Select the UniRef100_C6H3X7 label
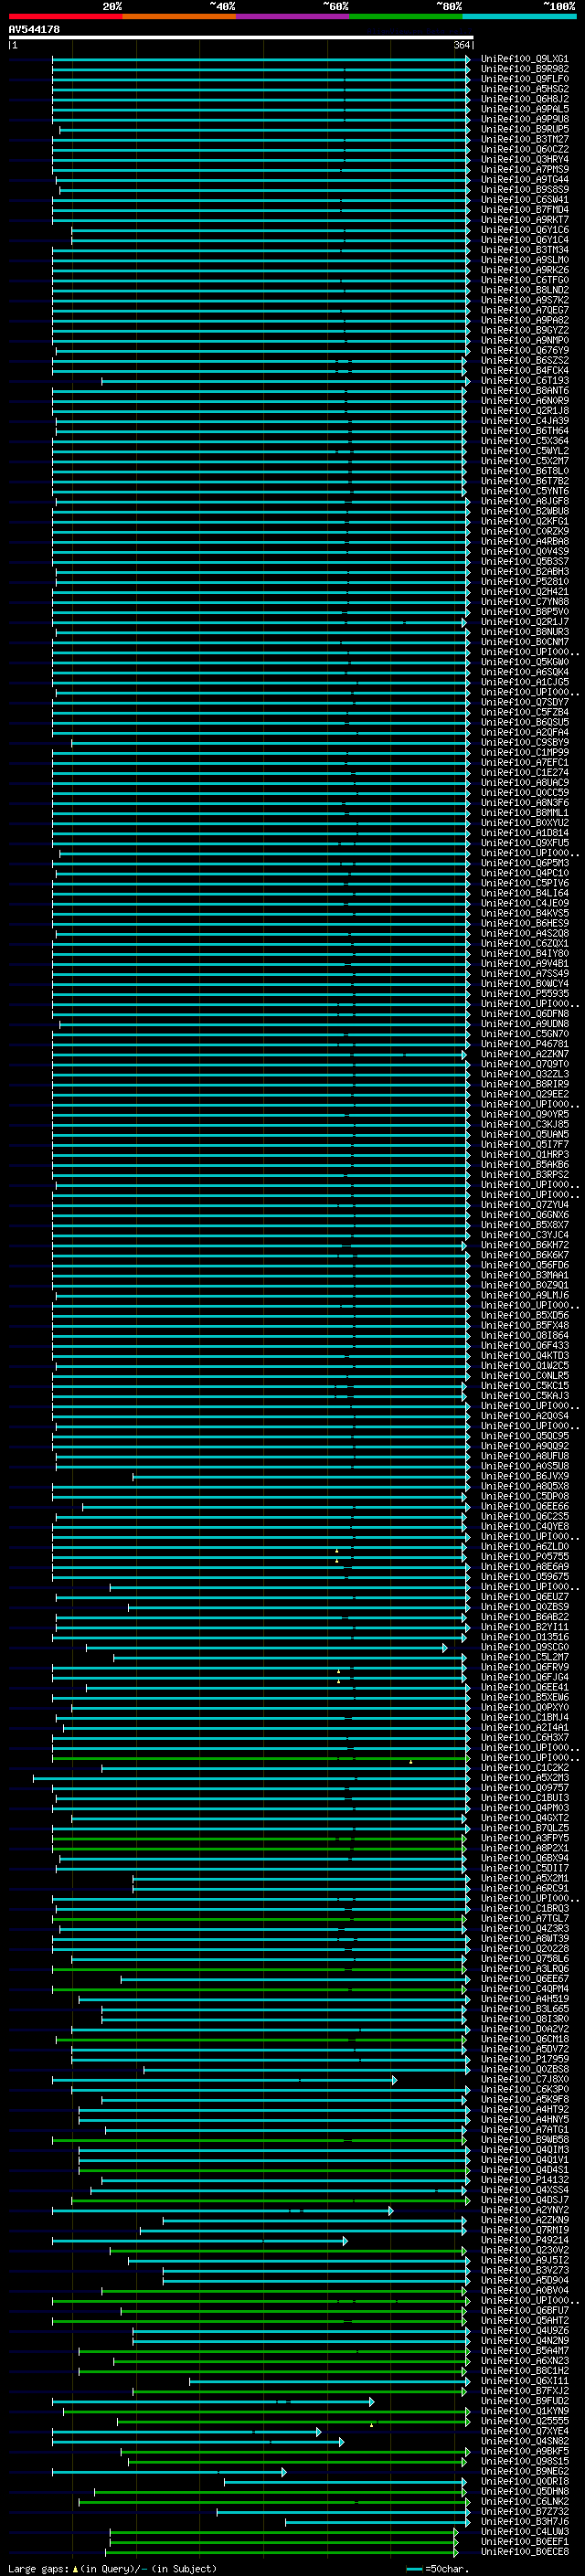Viewport: 585px width, 2576px height. pyautogui.click(x=524, y=1737)
